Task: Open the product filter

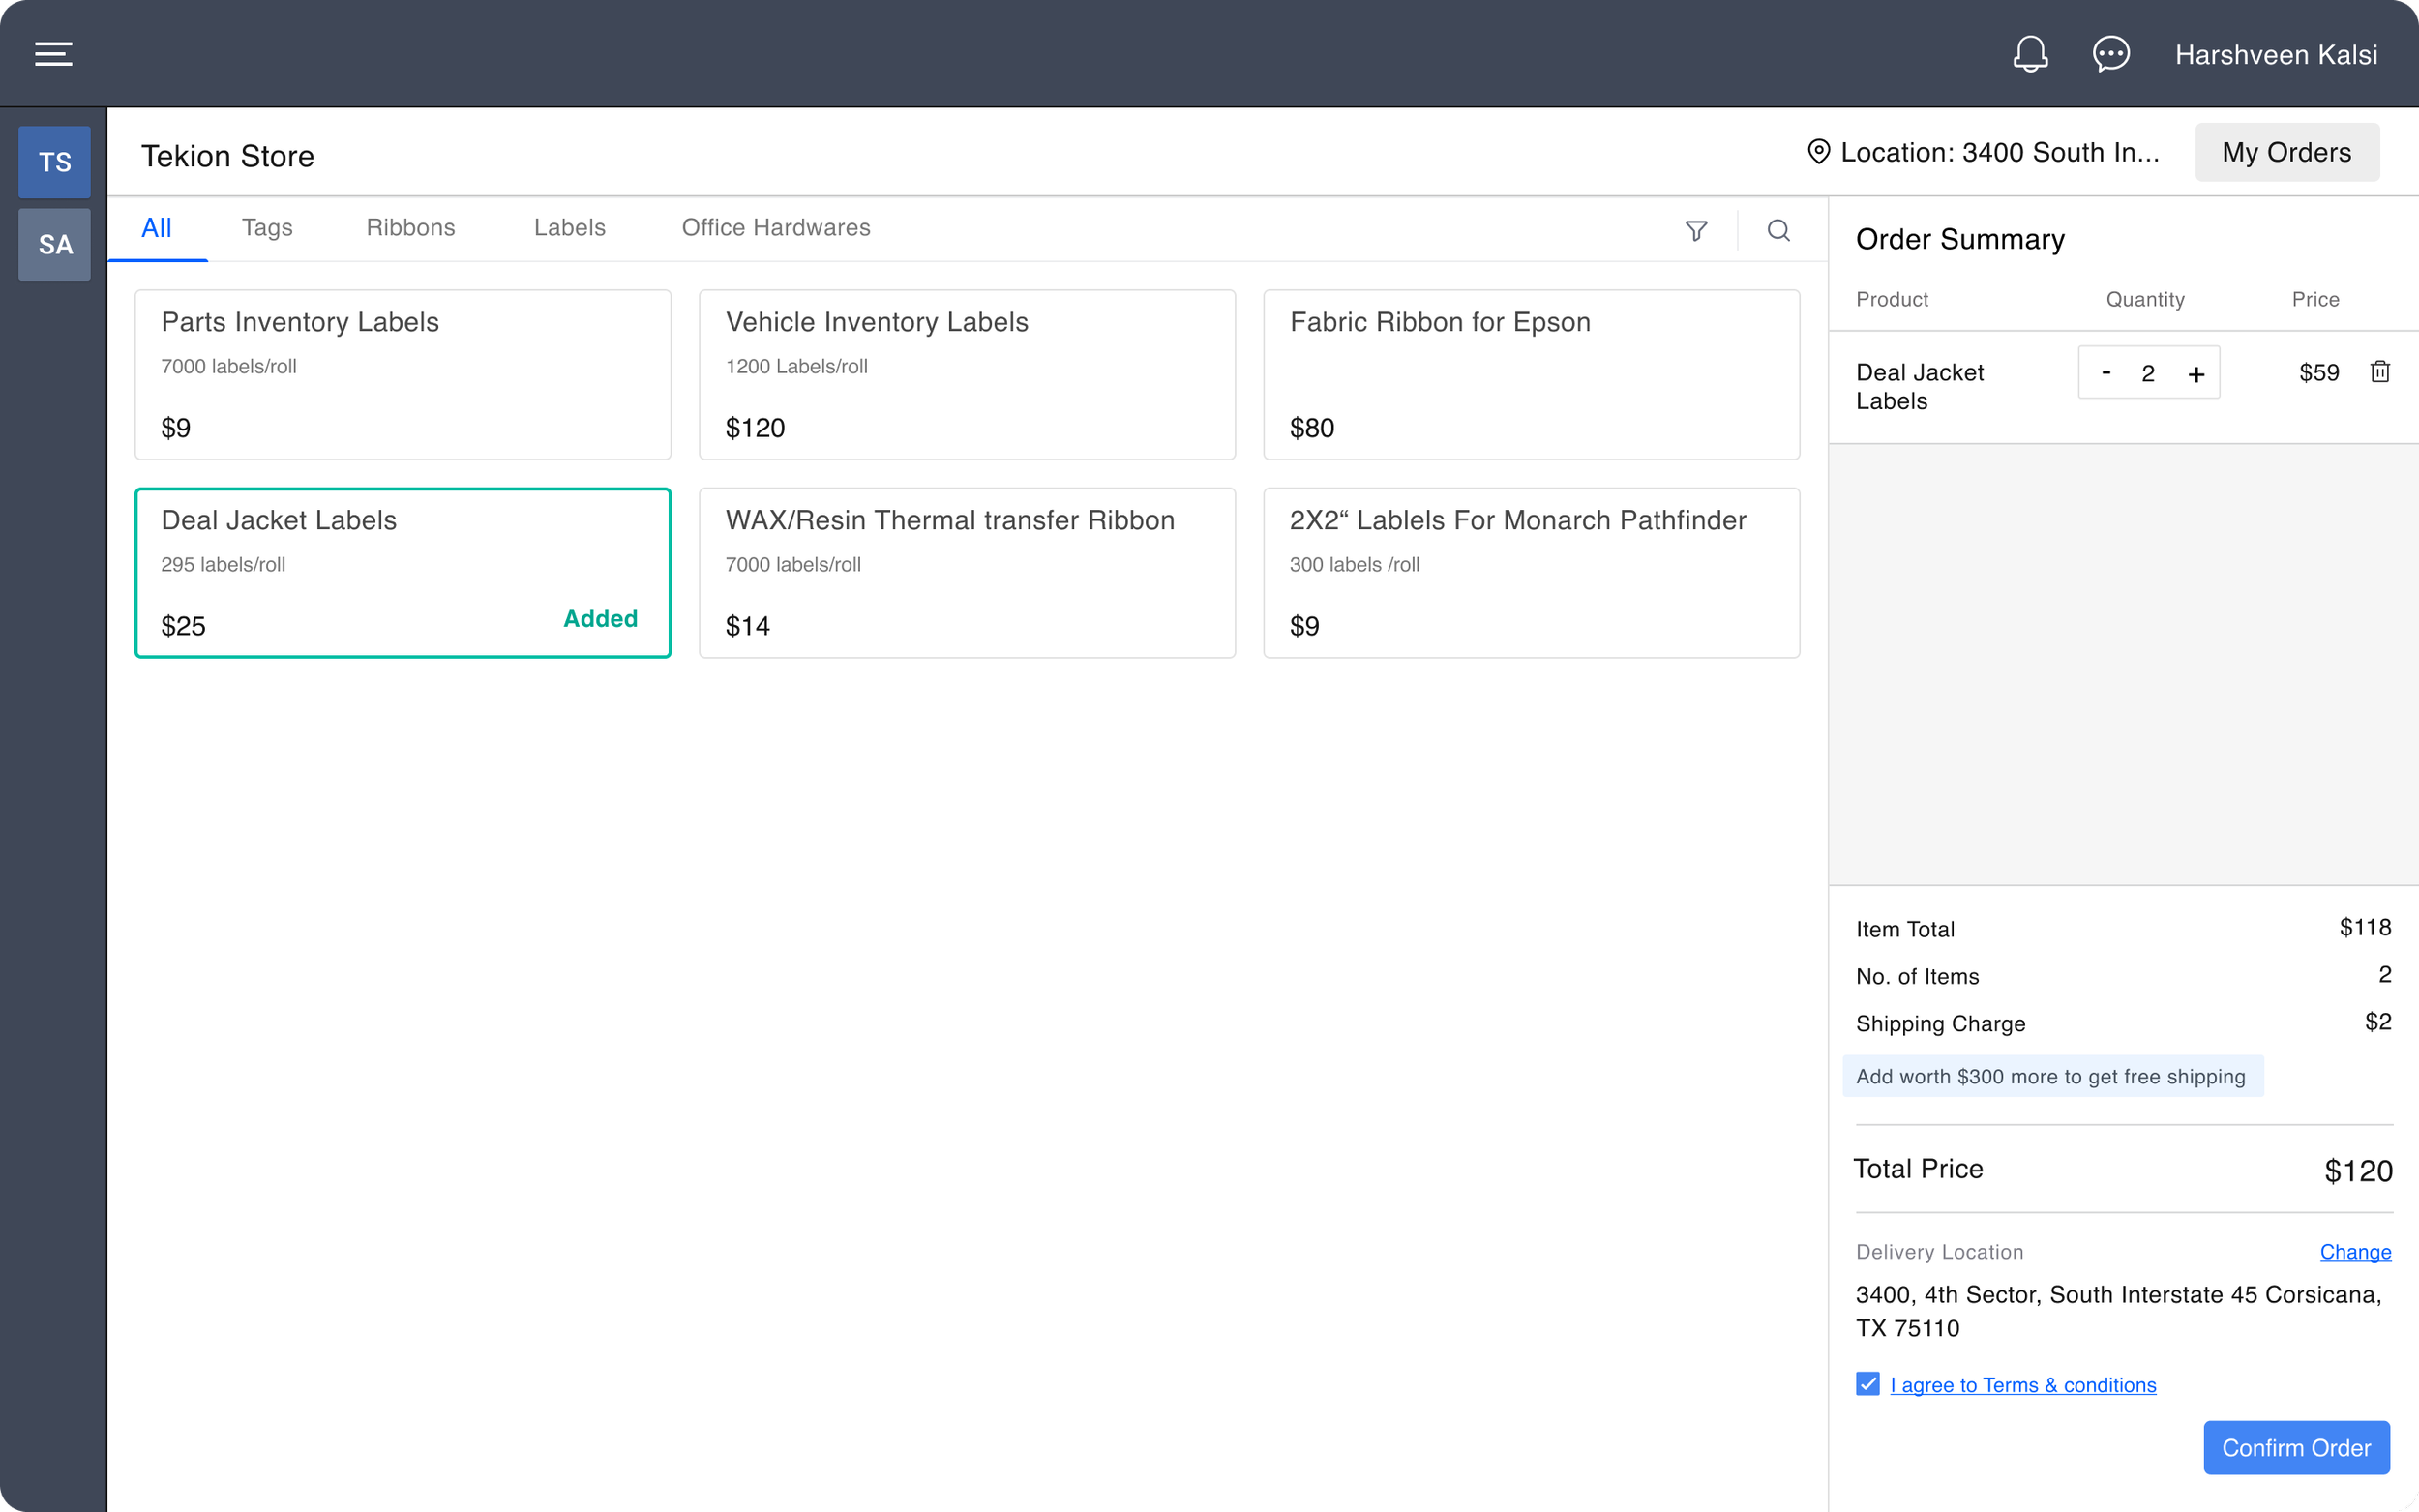Action: pyautogui.click(x=1696, y=231)
